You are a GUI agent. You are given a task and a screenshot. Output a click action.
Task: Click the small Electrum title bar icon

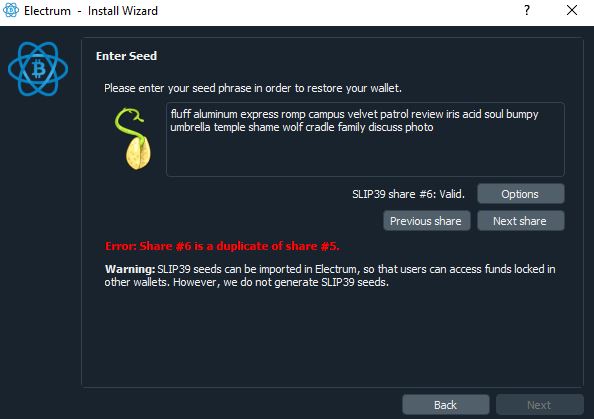(11, 10)
